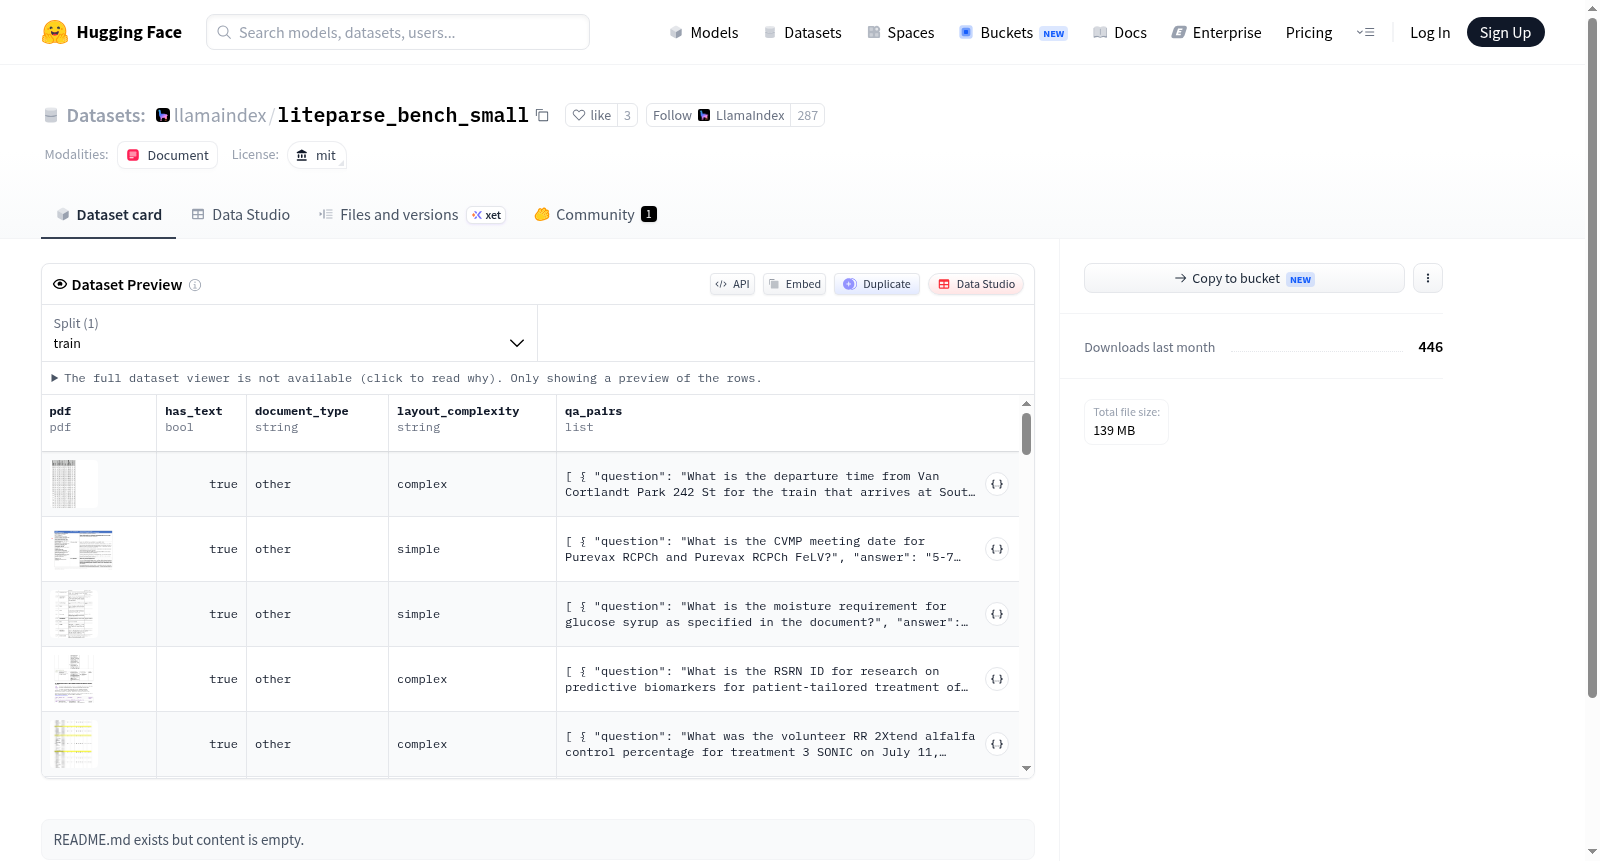Screen dimensions: 1600x861
Task: Click the Sign Up button
Action: click(1505, 32)
